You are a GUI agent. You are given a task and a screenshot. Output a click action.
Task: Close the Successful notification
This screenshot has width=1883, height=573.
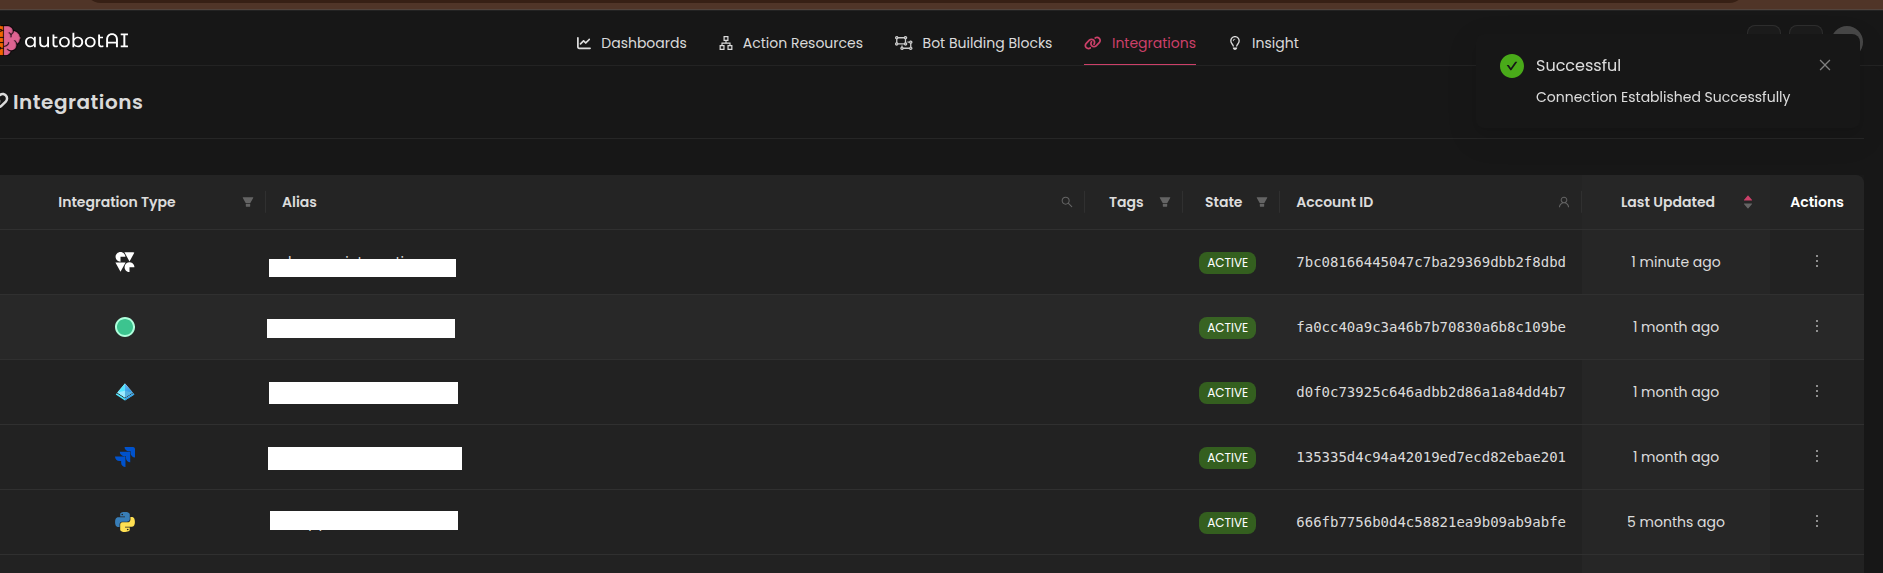coord(1824,65)
